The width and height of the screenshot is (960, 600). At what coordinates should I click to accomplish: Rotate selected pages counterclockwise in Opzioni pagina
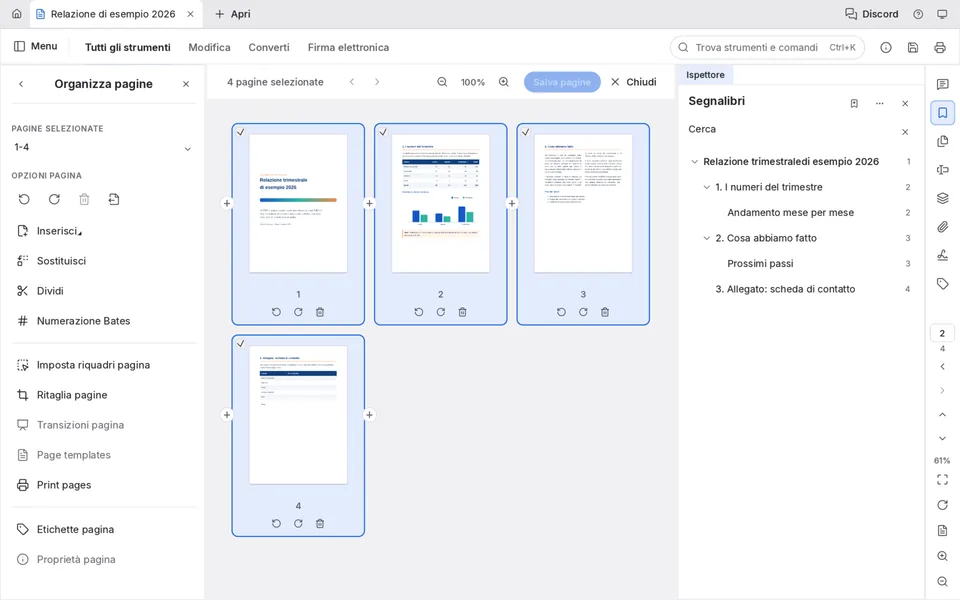[24, 199]
